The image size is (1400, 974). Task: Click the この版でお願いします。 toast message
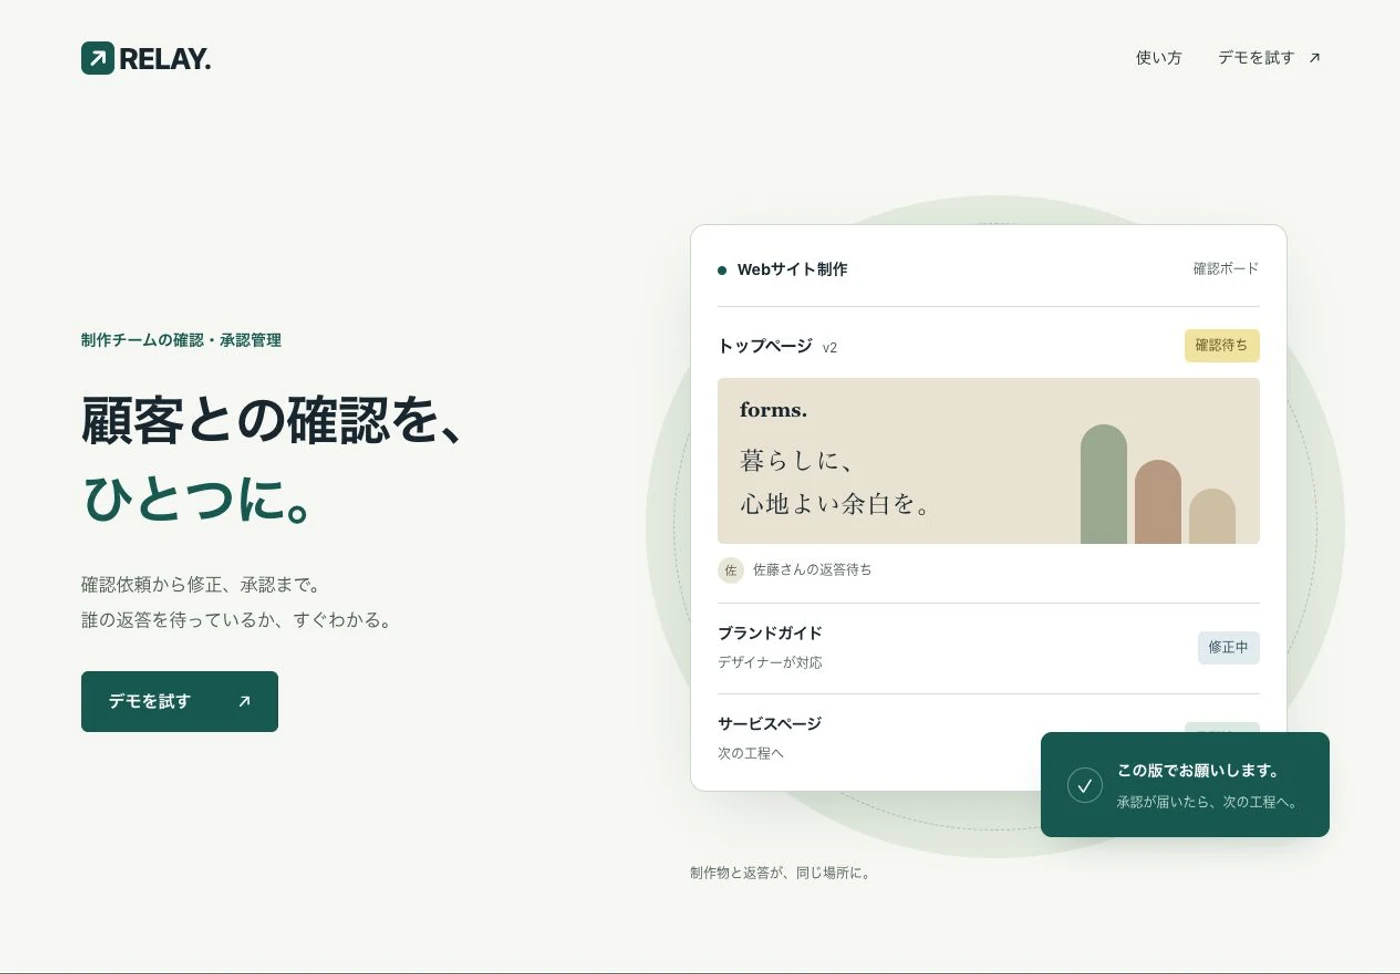pos(1199,770)
